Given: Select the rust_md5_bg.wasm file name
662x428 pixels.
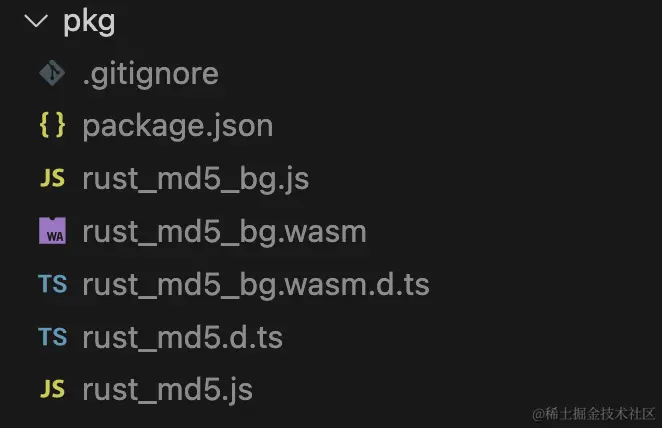Looking at the screenshot, I should pos(224,232).
